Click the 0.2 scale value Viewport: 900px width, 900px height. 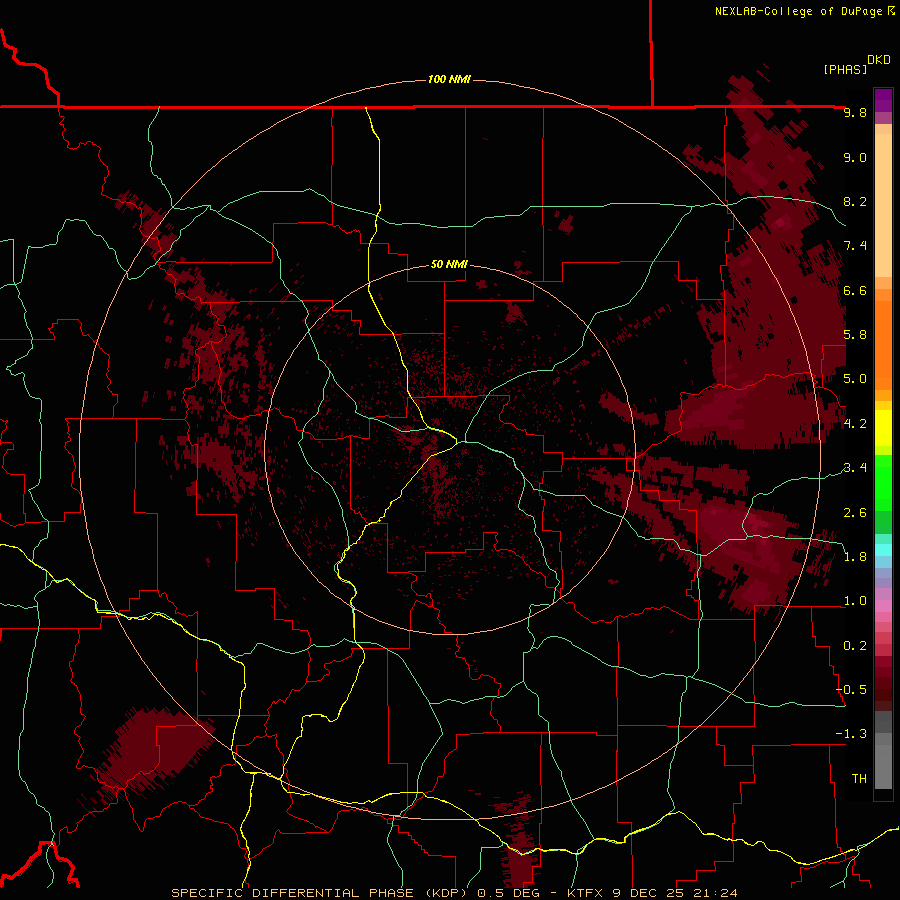pyautogui.click(x=855, y=646)
